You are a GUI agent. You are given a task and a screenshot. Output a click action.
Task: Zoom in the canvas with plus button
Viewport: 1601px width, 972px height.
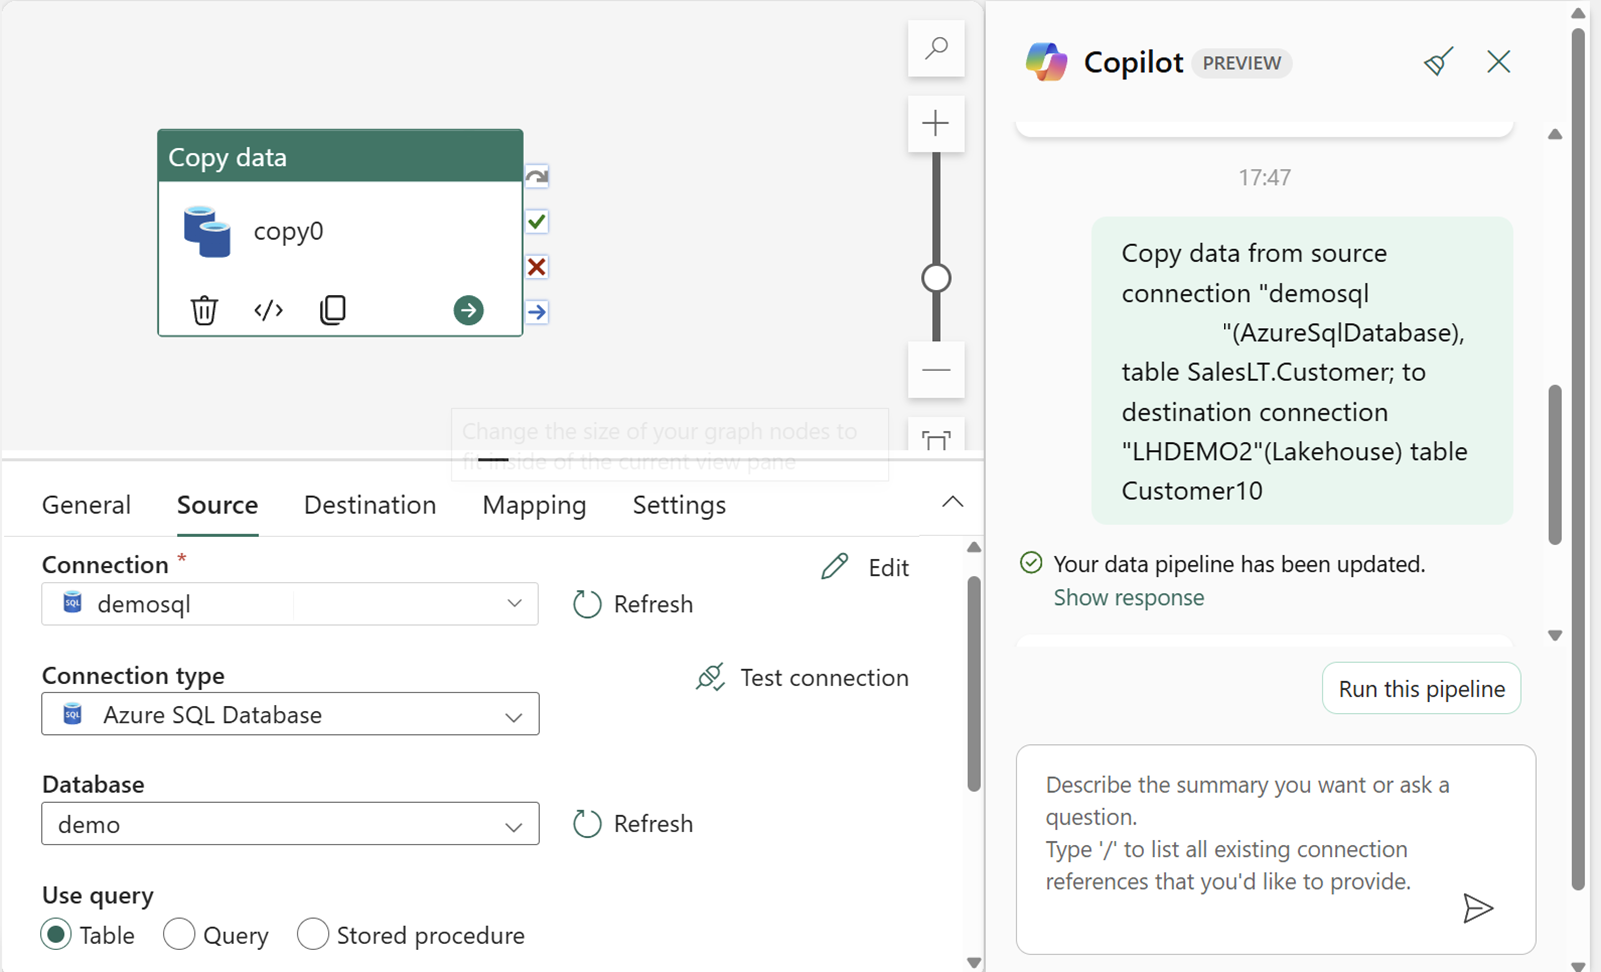(936, 123)
